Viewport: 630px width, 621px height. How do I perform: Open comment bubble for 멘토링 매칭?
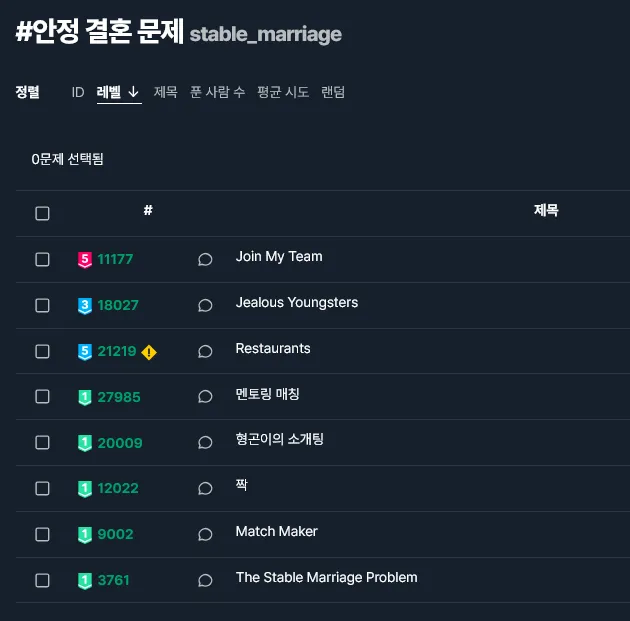point(205,397)
